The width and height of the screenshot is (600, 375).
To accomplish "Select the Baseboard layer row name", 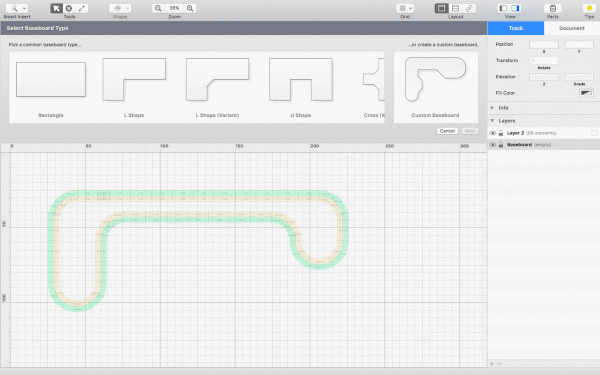I will click(x=519, y=145).
